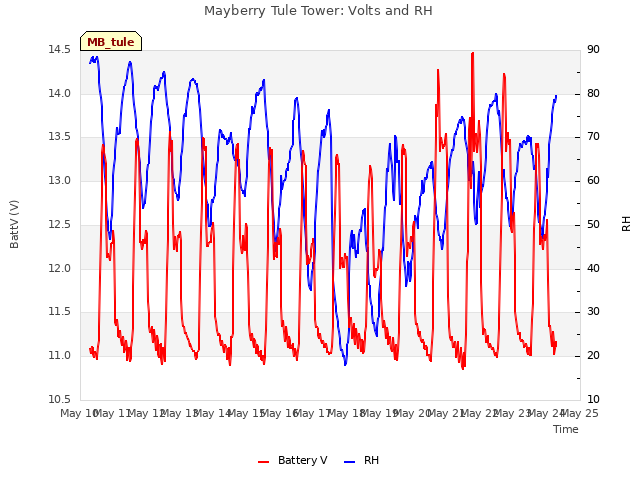Image resolution: width=640 pixels, height=480 pixels.
Task: Click the 10.5 tick label on left axis
Action: click(x=59, y=399)
